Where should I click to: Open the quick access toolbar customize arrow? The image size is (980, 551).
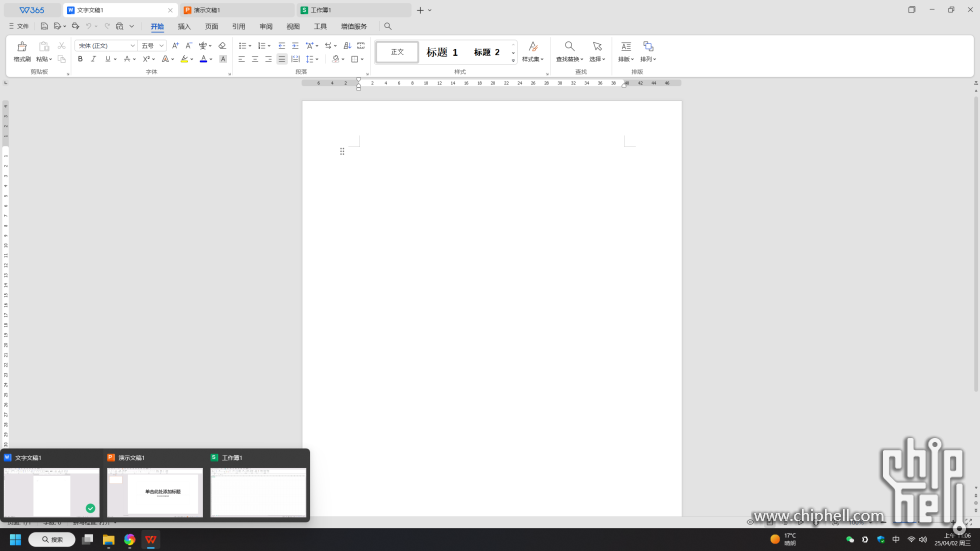click(x=131, y=26)
